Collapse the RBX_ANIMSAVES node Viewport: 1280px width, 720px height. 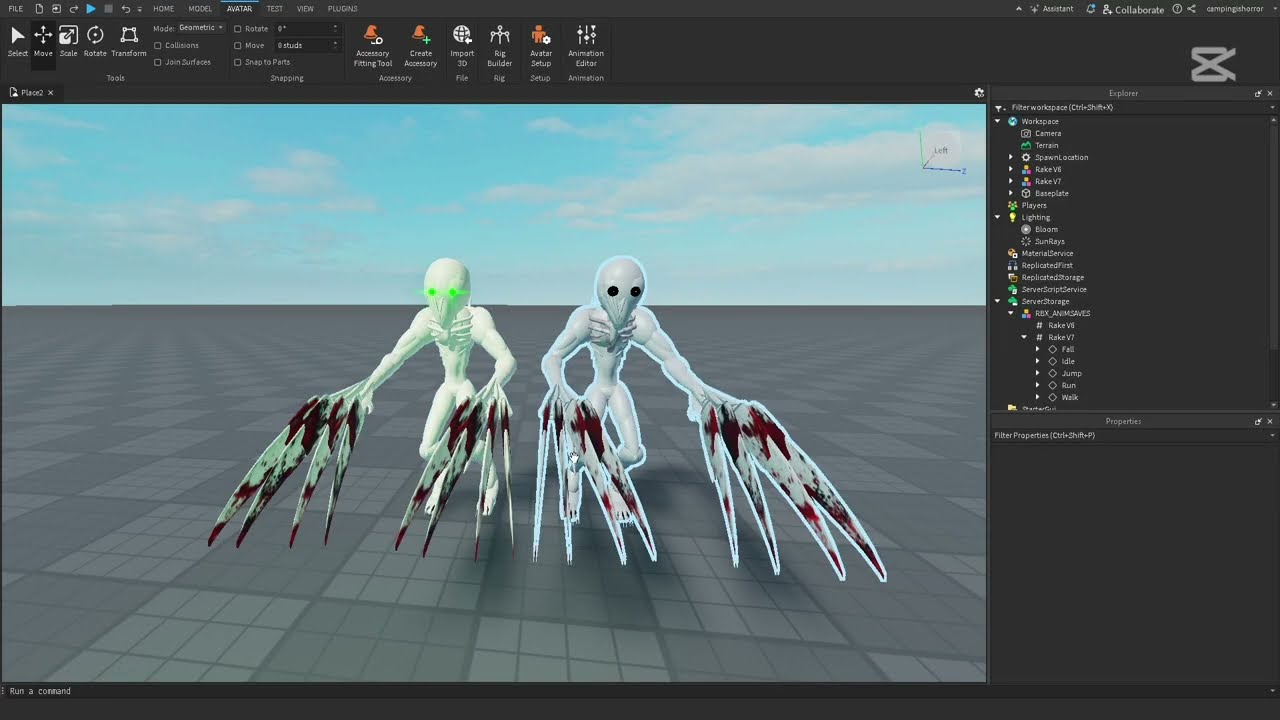1010,313
